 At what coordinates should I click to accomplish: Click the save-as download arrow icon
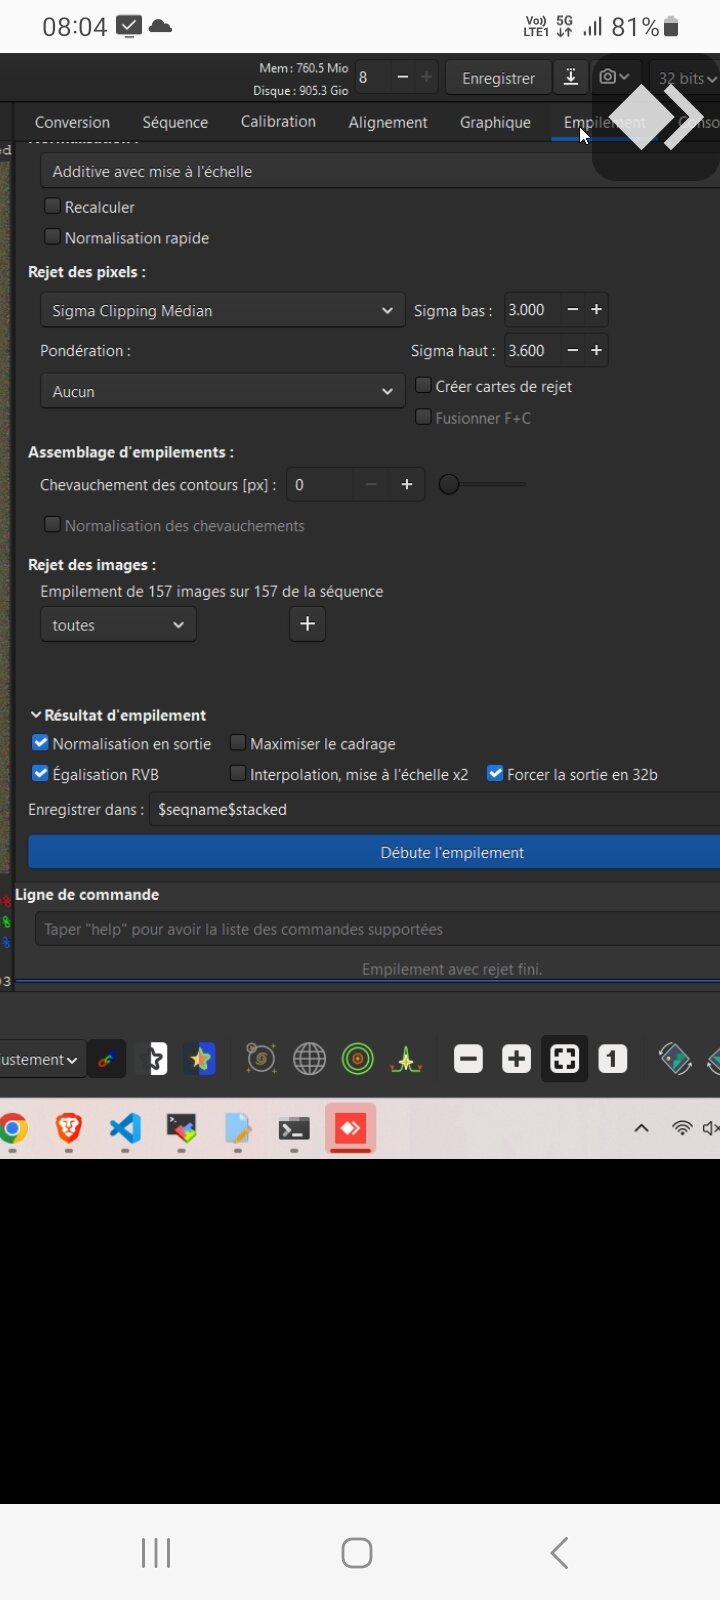point(570,77)
